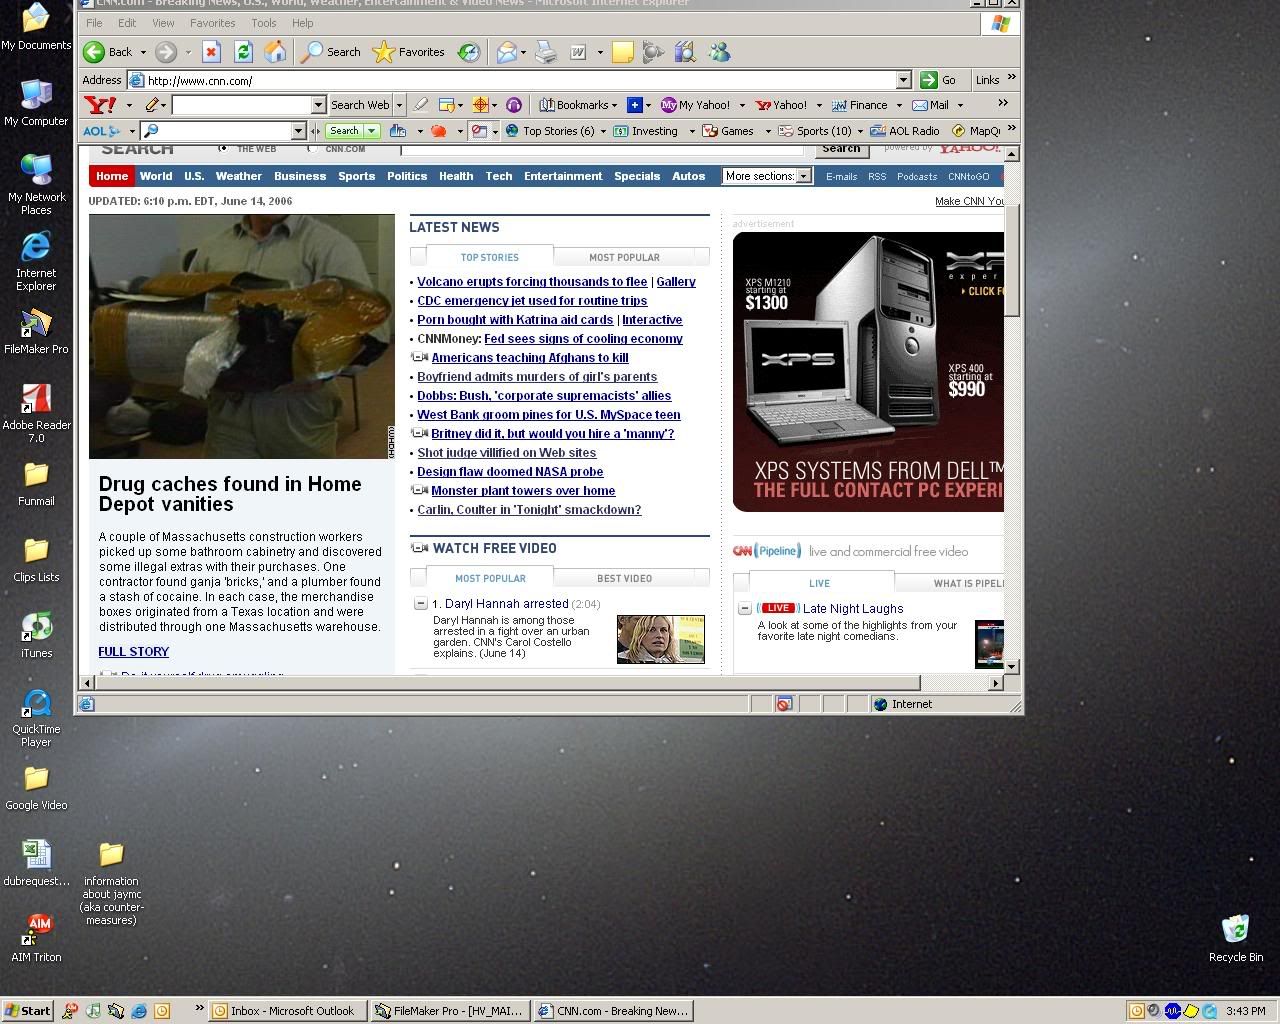
Task: Expand Sports (10) feed dropdown
Action: pyautogui.click(x=859, y=131)
